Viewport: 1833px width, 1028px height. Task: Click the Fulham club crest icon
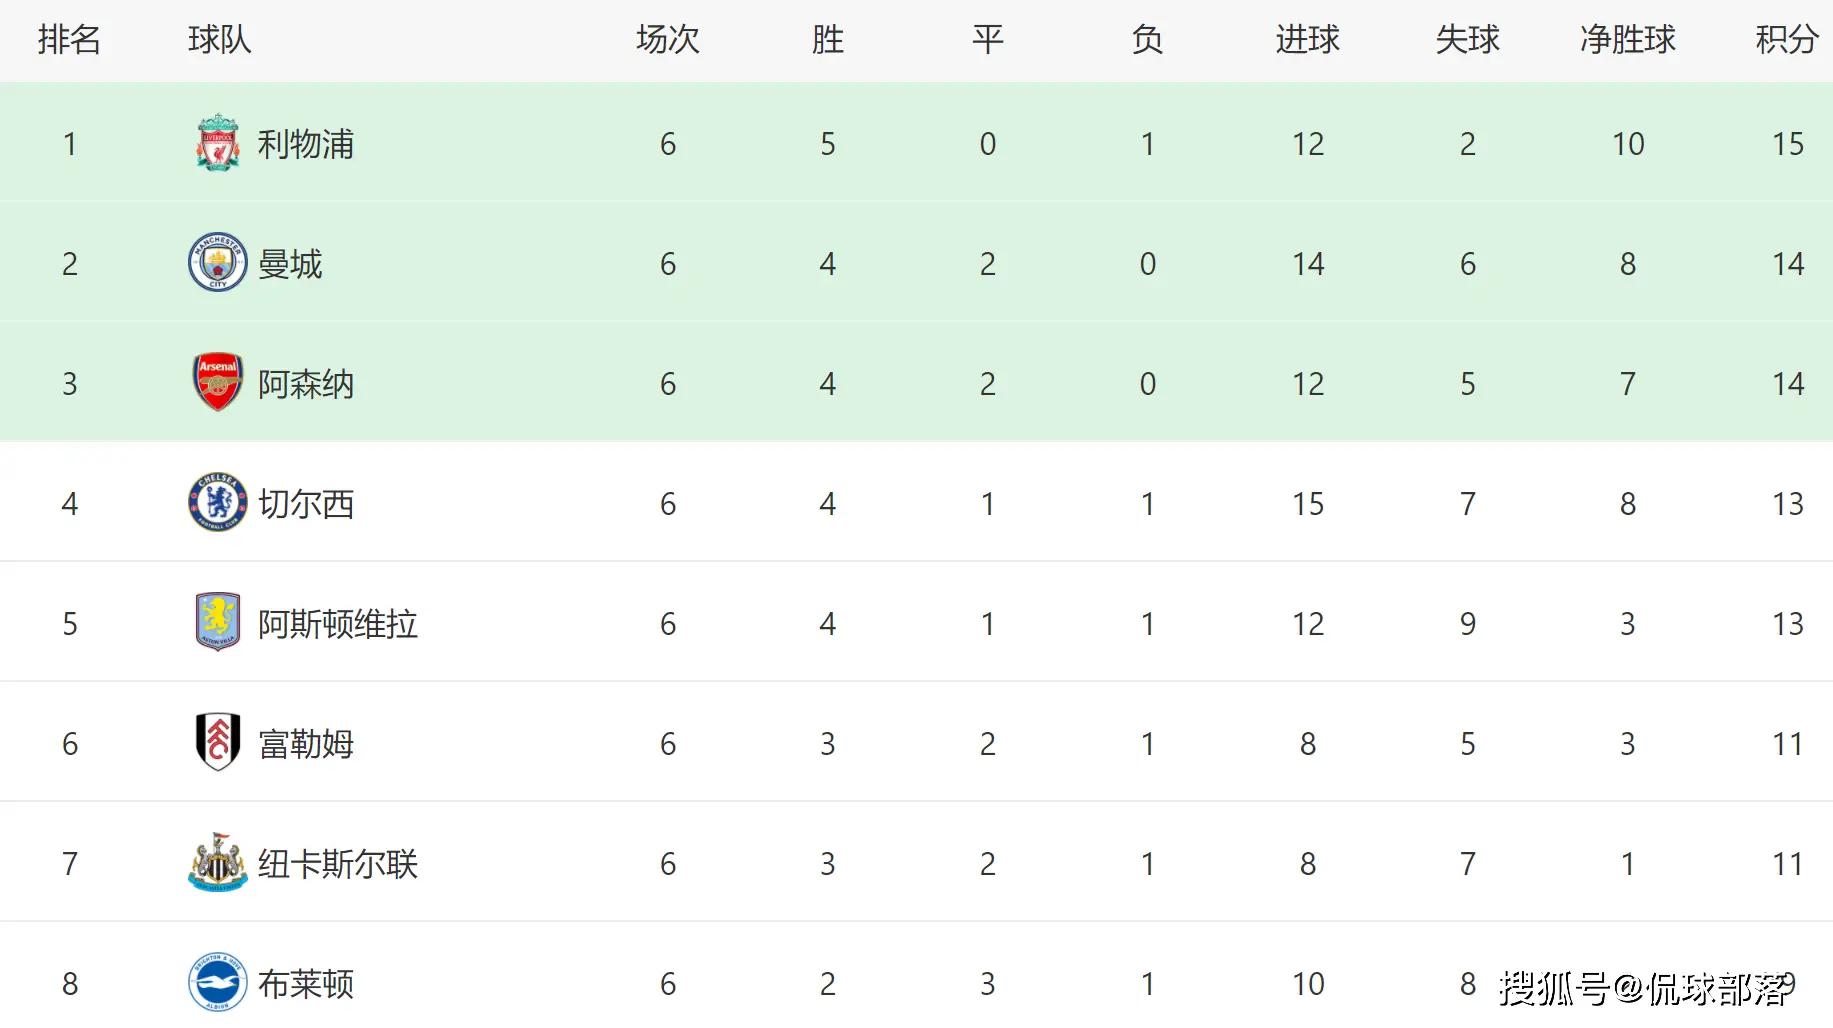pyautogui.click(x=217, y=742)
